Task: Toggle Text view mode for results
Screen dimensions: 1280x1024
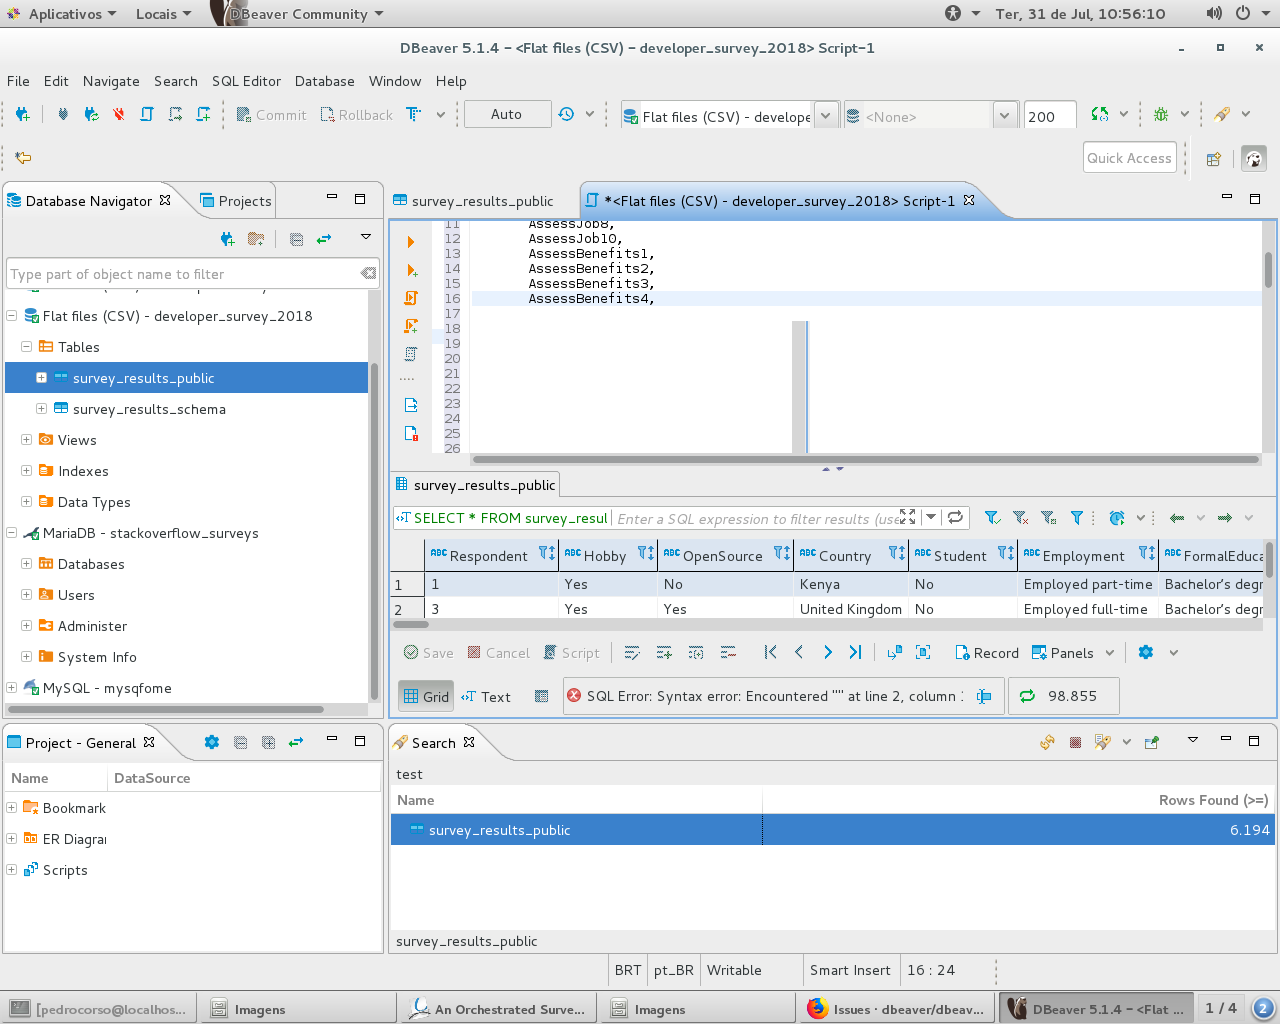Action: 486,697
